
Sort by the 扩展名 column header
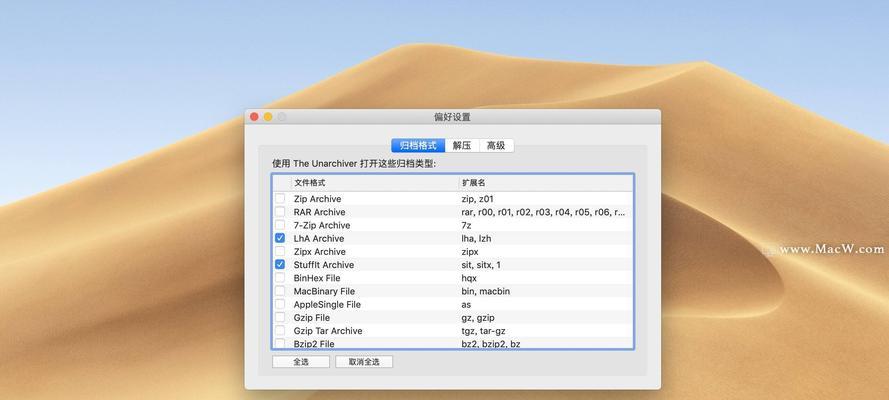(546, 183)
